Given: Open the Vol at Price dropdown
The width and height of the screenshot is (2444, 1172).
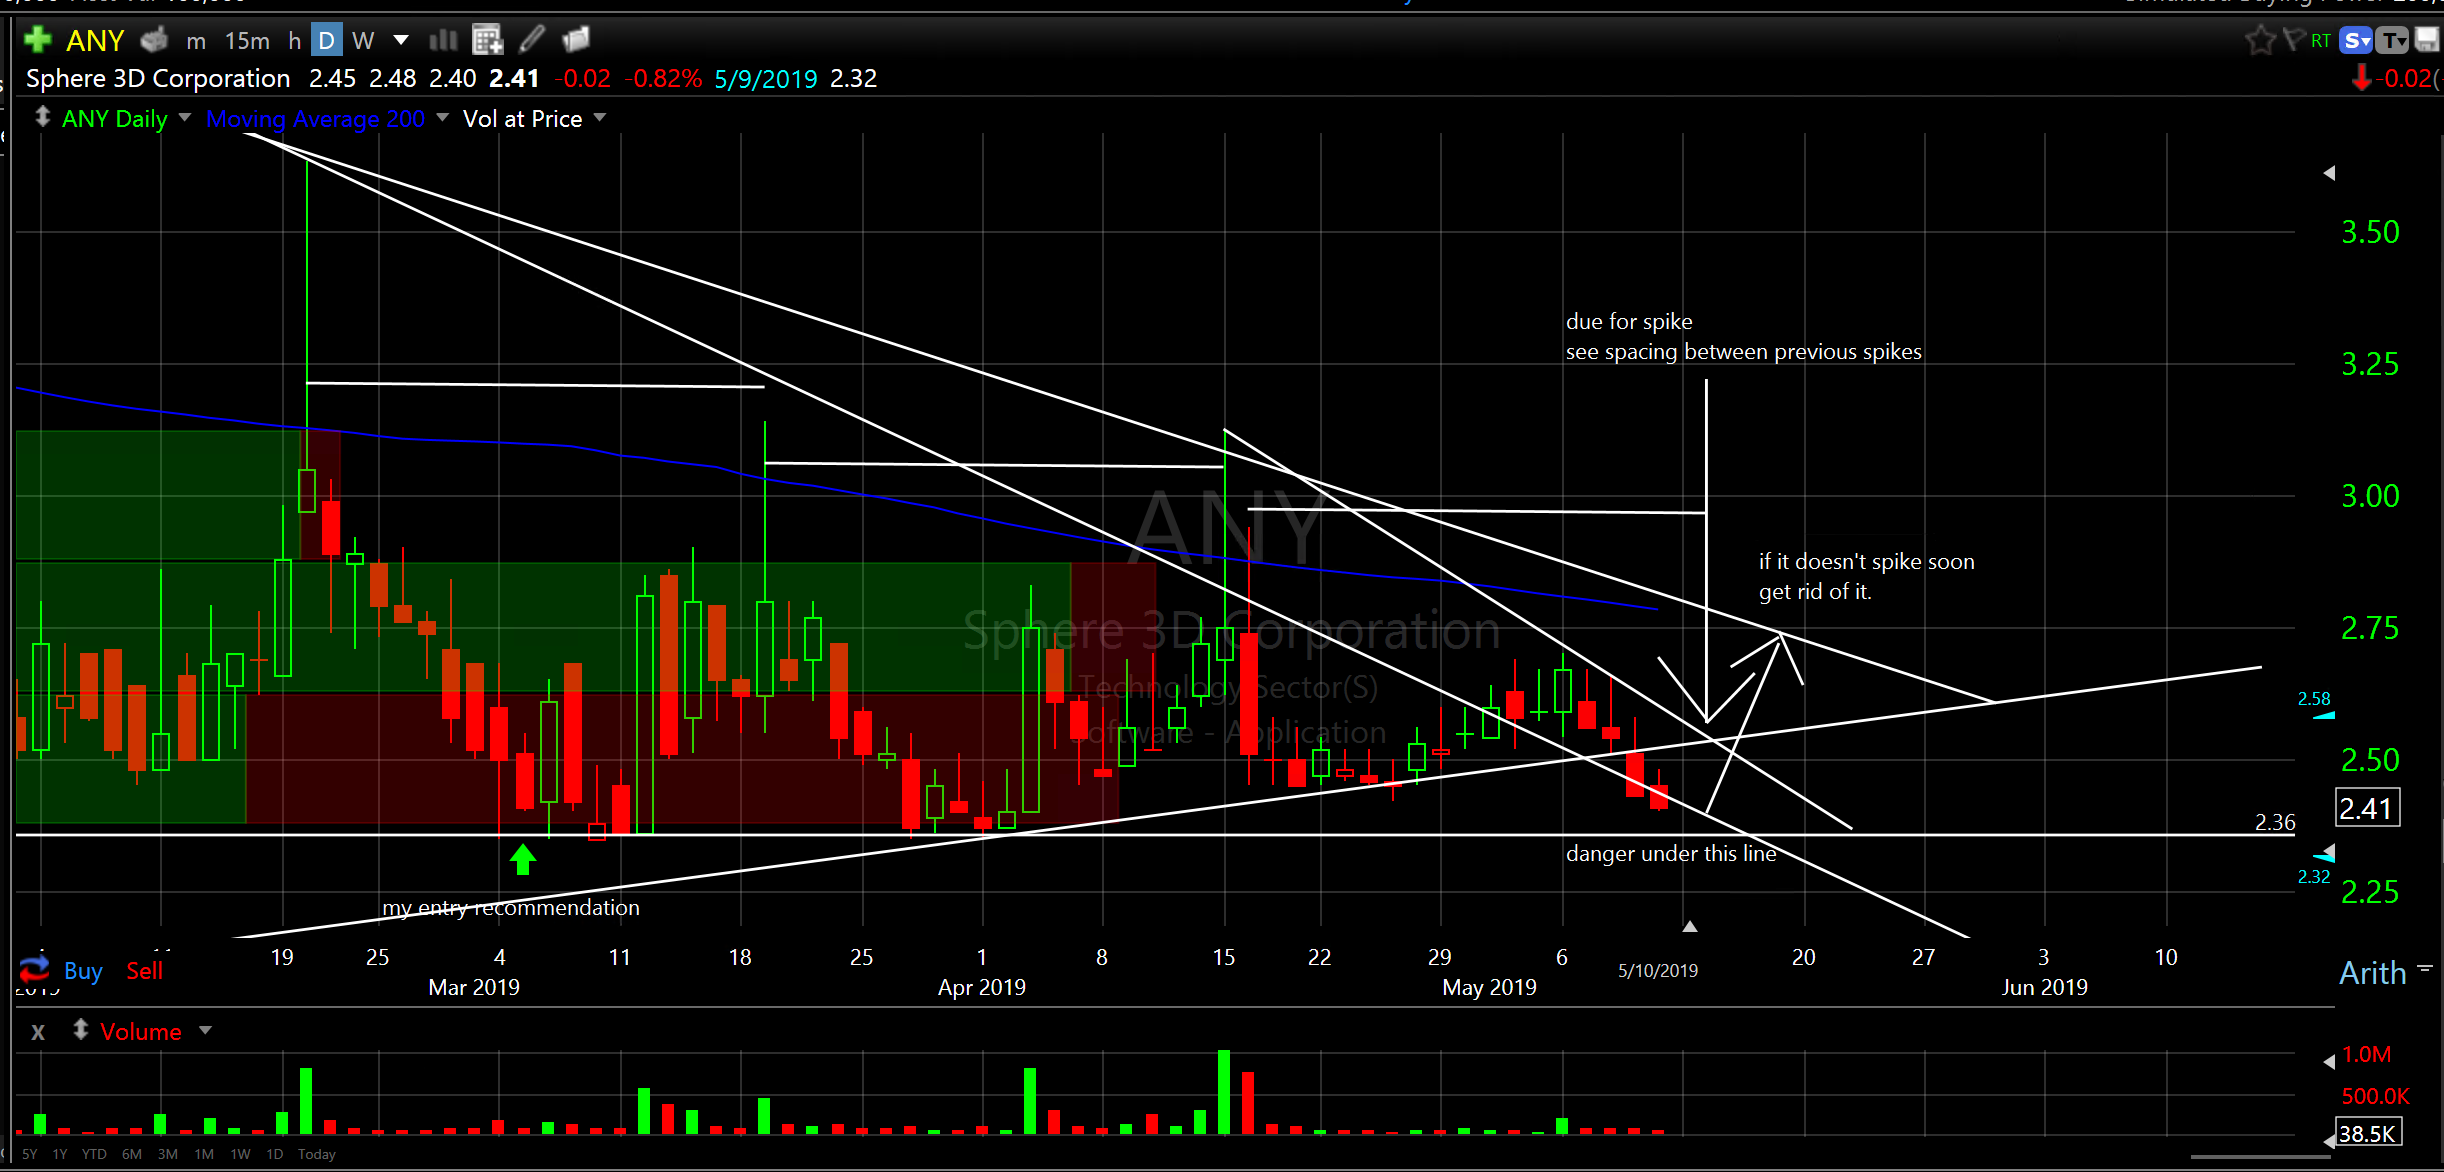Looking at the screenshot, I should click(x=600, y=118).
